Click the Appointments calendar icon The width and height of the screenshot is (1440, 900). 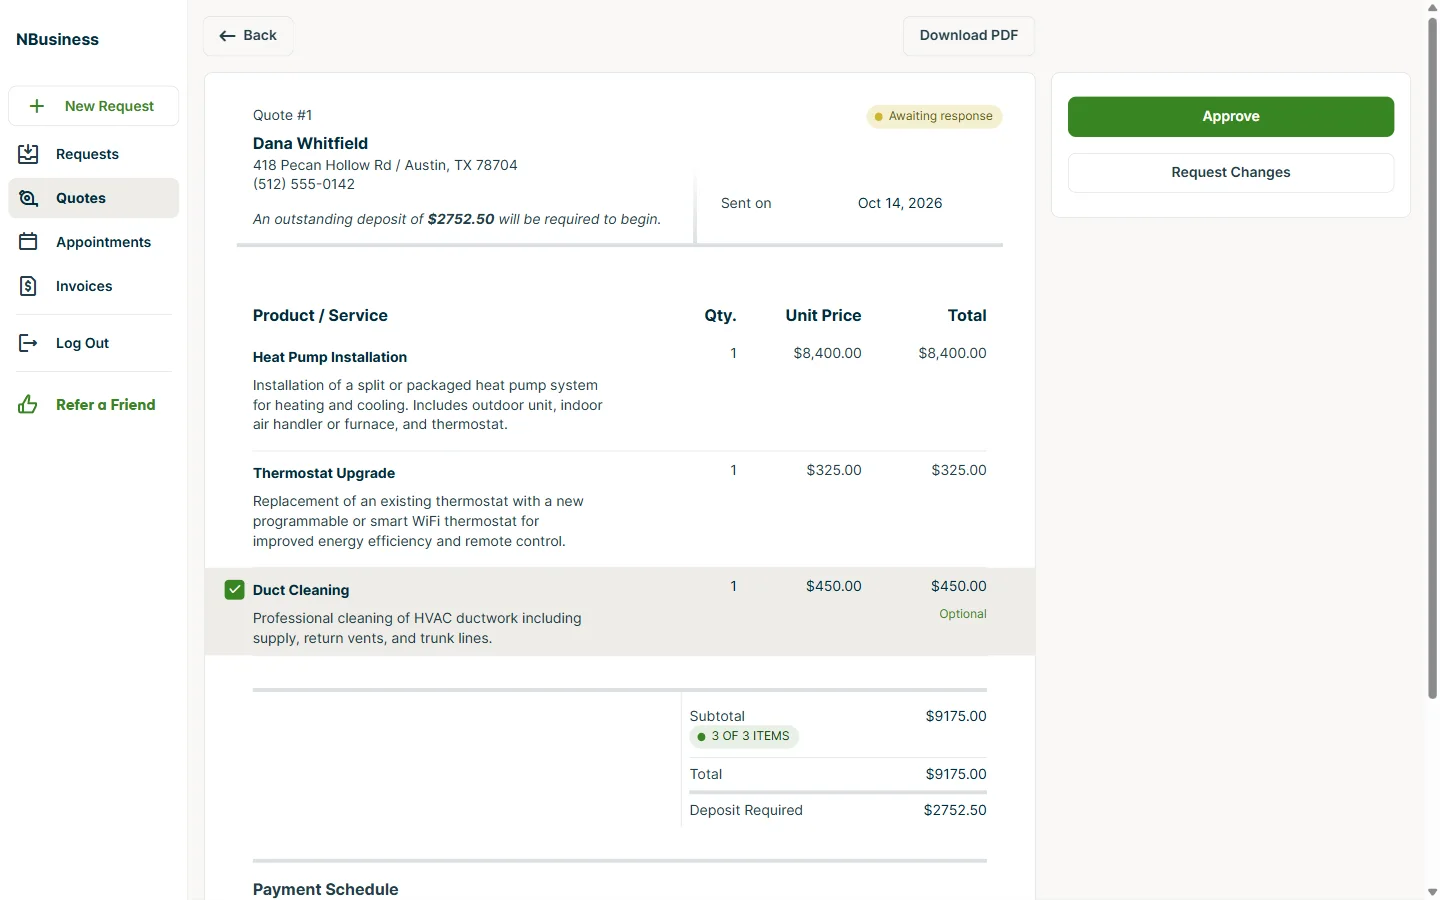[x=28, y=242]
